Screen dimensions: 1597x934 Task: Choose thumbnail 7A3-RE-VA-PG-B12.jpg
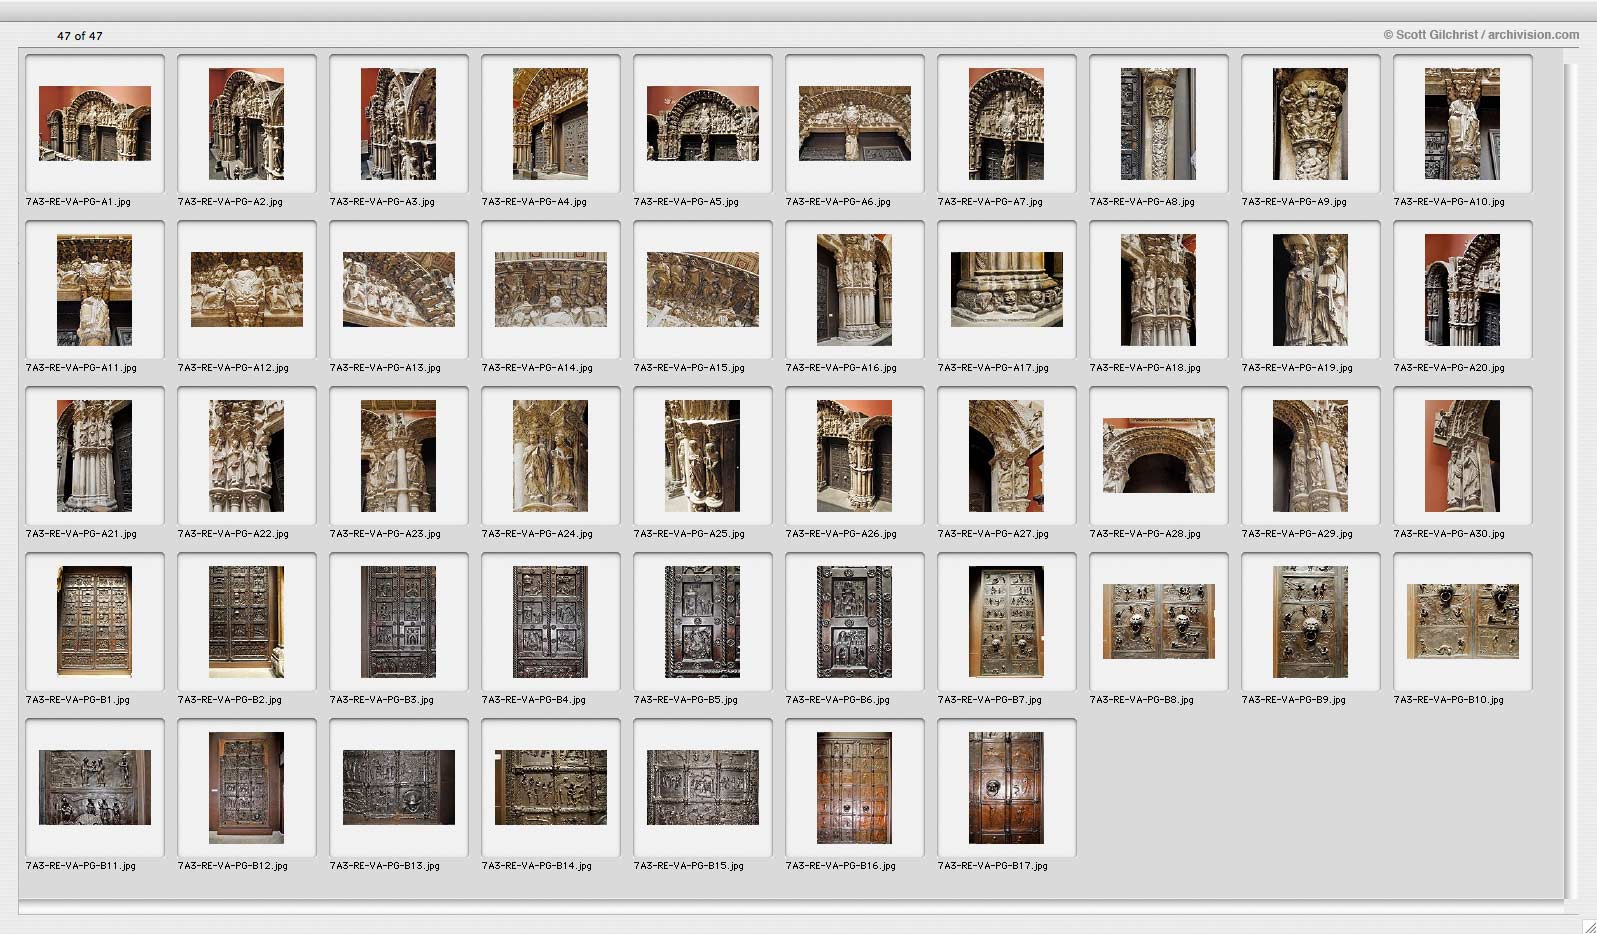[247, 787]
